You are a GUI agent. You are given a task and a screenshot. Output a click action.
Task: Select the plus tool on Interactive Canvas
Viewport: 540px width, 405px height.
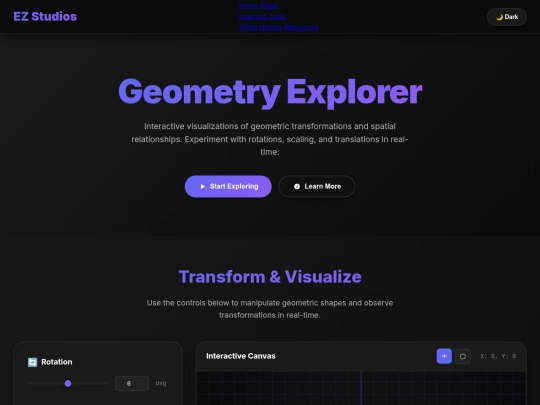tap(444, 356)
